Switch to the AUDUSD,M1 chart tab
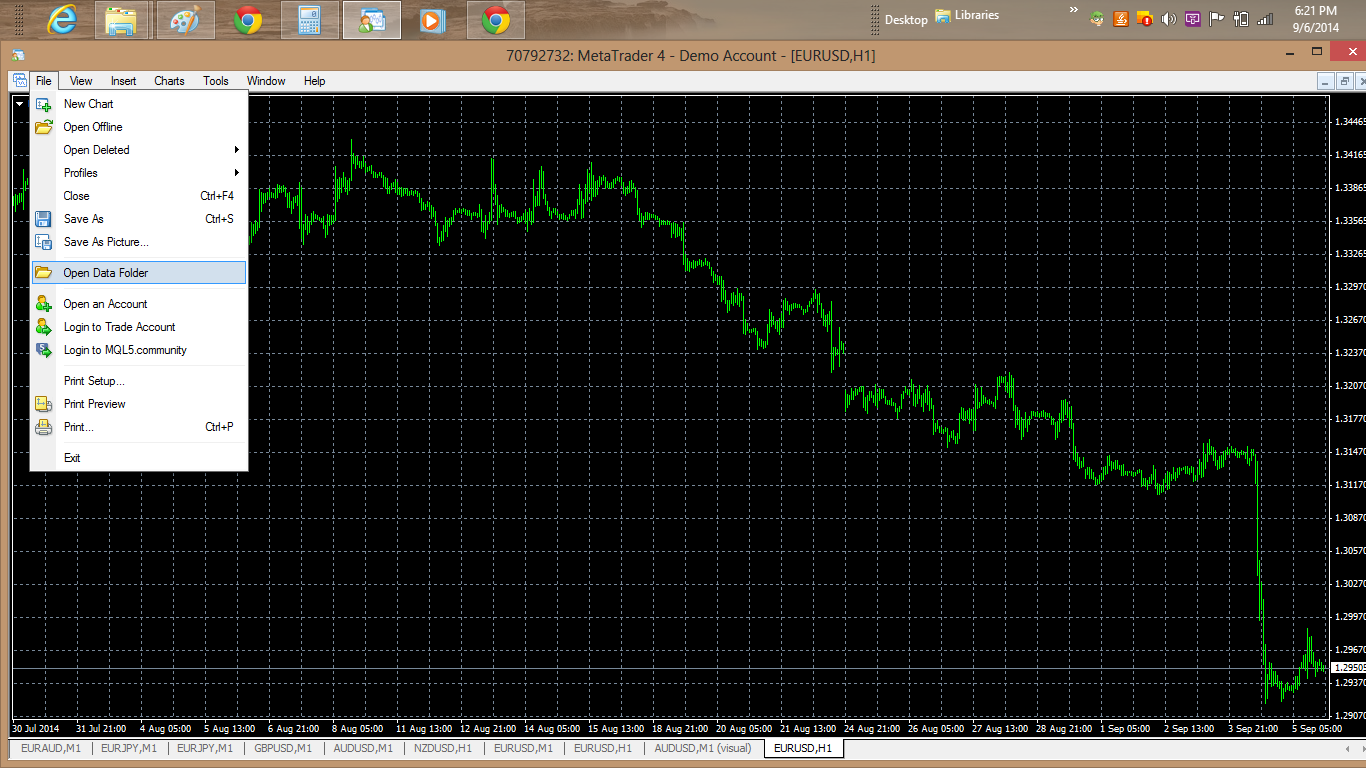 tap(363, 748)
